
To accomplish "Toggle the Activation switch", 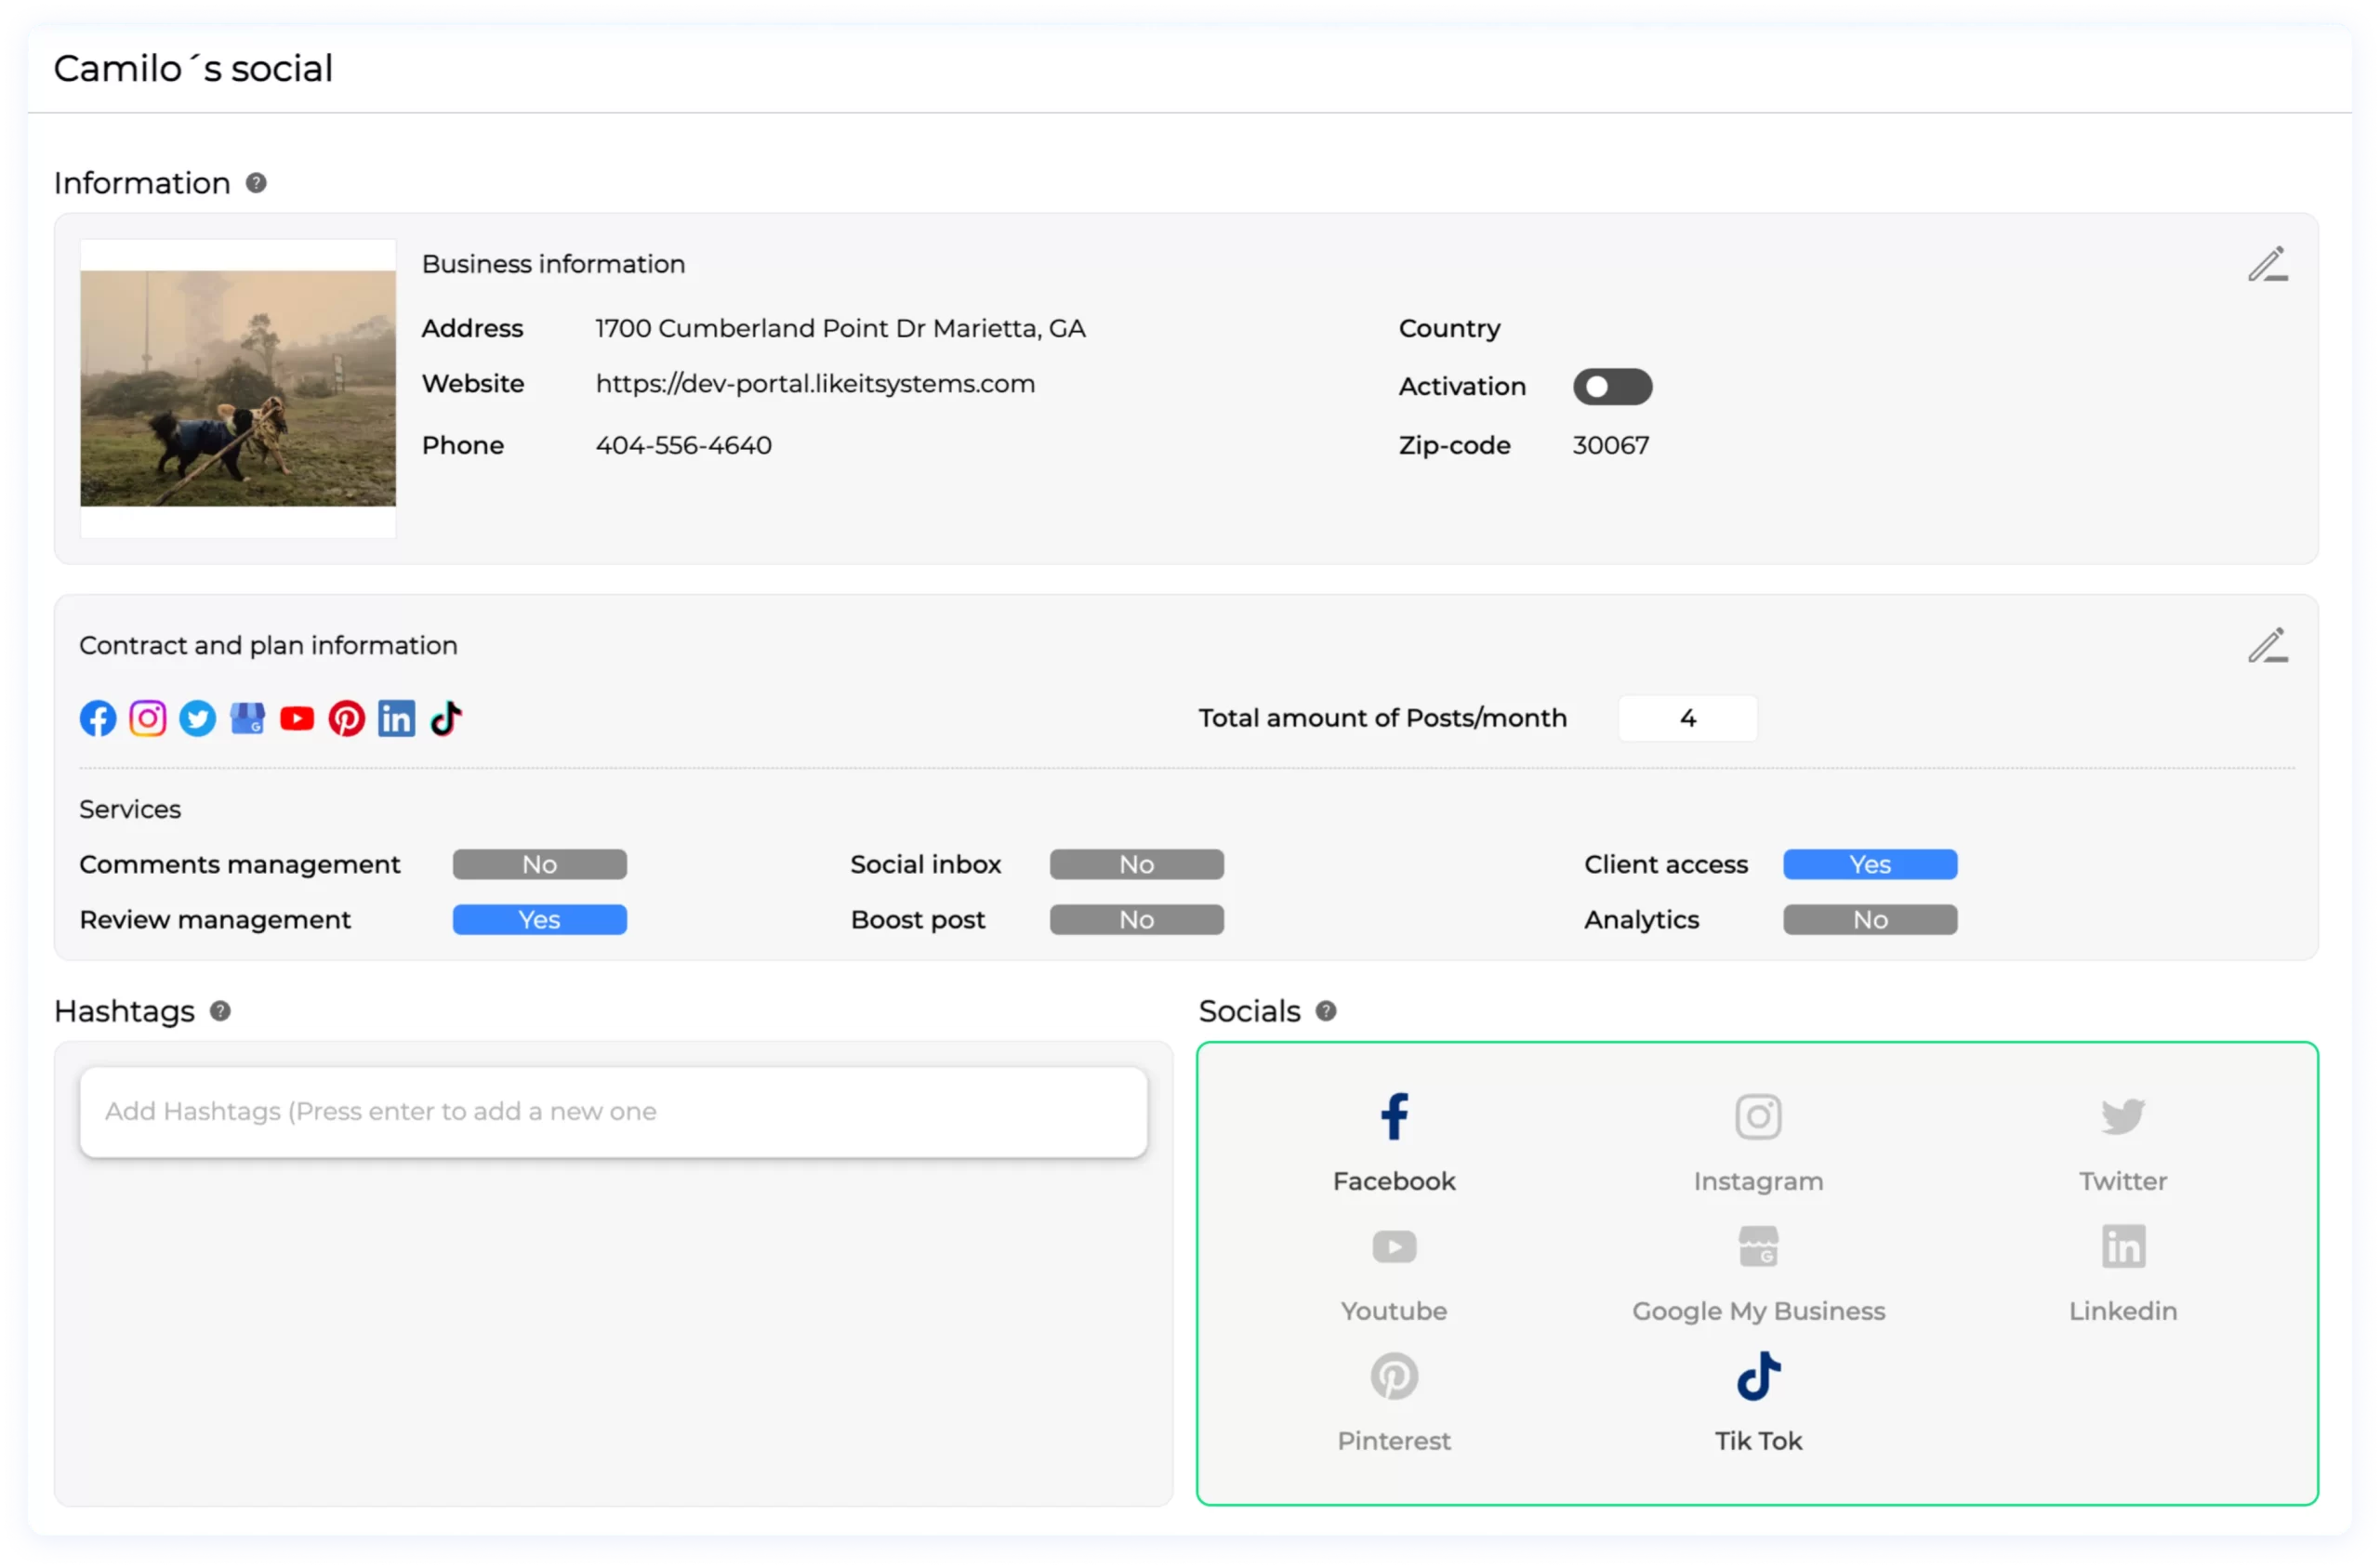I will click(x=1612, y=387).
